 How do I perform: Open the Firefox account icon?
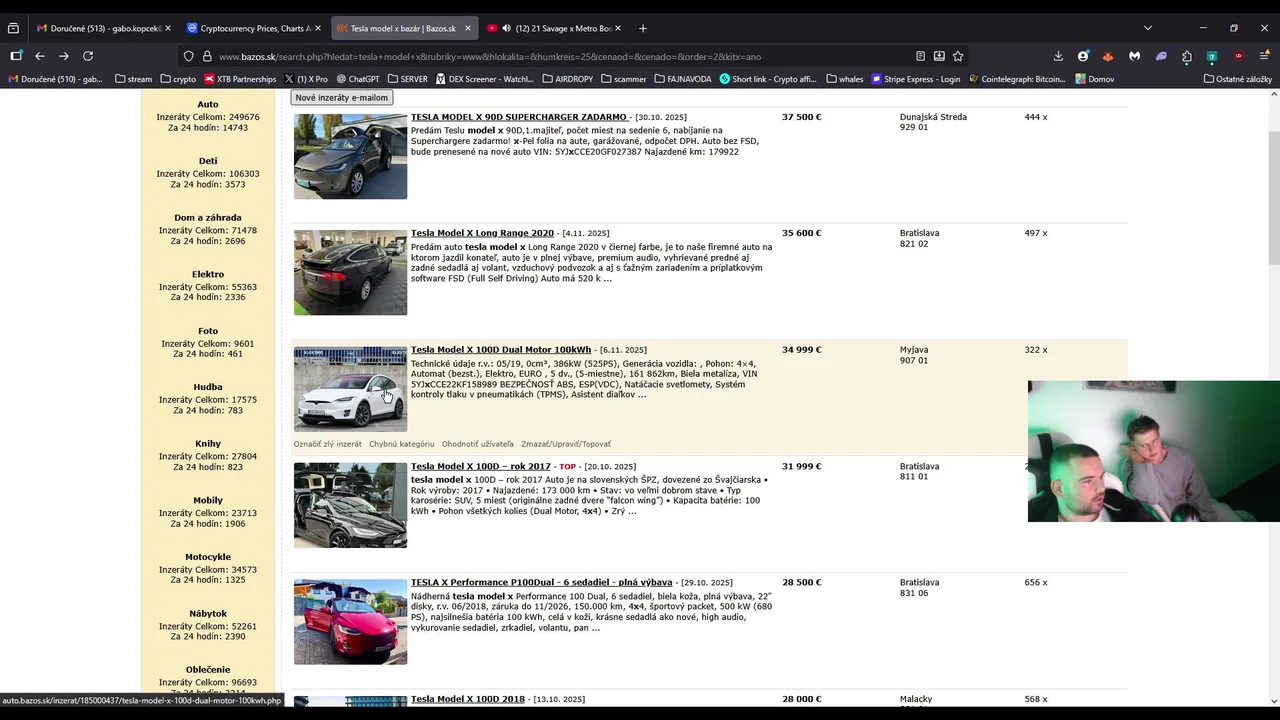tap(1083, 56)
